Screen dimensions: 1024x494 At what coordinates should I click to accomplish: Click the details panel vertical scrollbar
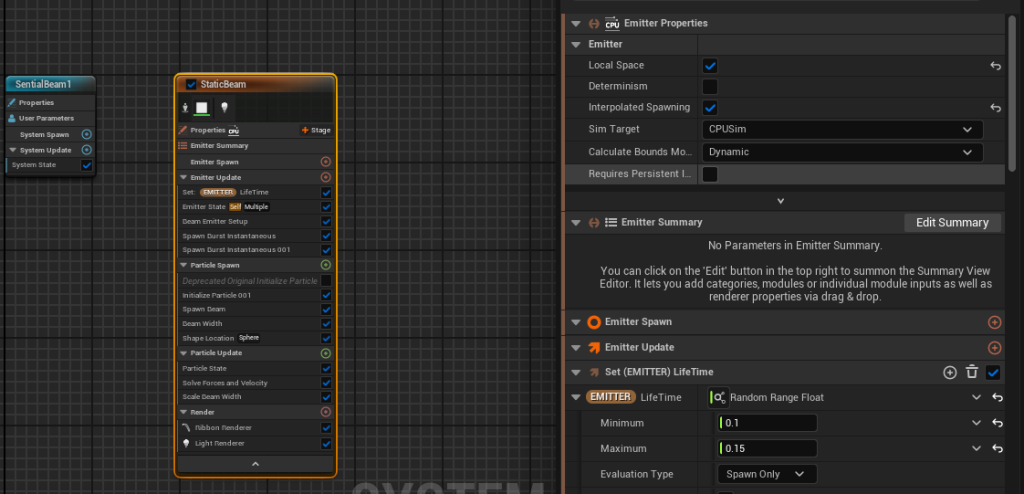pos(1012,91)
